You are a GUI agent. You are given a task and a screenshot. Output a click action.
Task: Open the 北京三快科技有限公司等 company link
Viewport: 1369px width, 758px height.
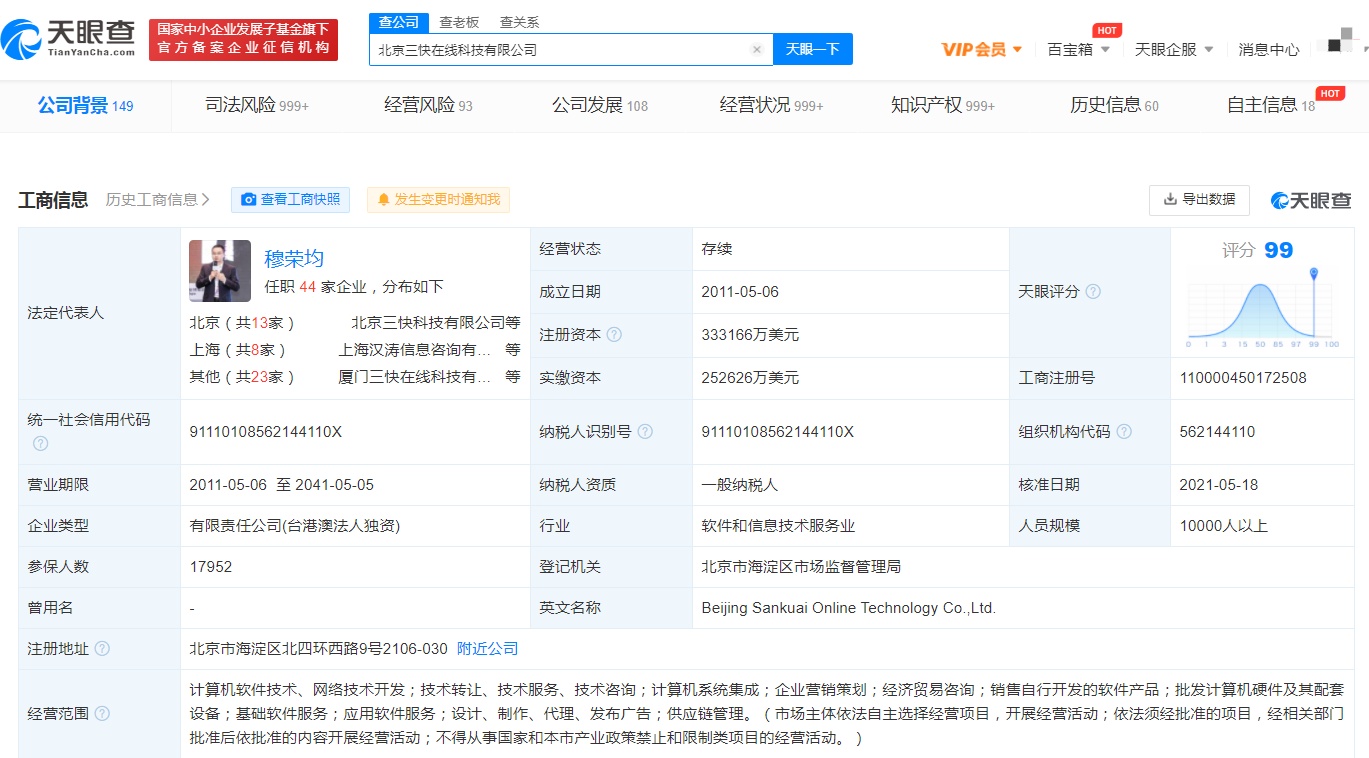[x=436, y=323]
